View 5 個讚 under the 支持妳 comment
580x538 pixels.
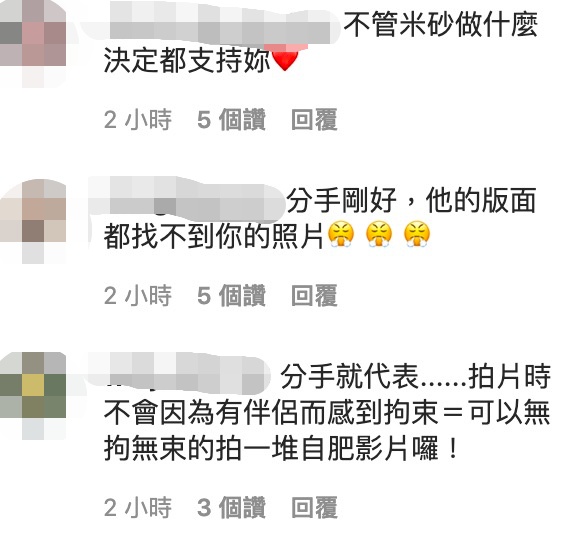pyautogui.click(x=231, y=120)
